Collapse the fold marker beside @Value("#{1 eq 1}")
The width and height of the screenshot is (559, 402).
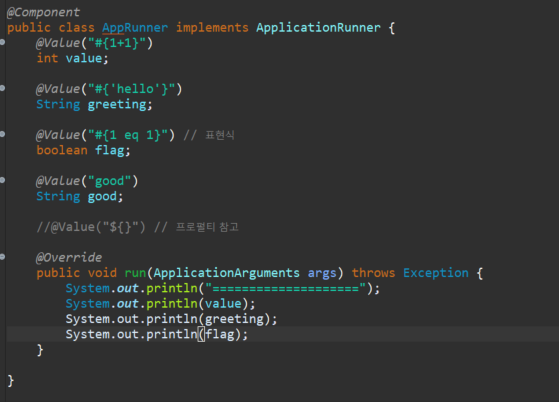click(2, 134)
